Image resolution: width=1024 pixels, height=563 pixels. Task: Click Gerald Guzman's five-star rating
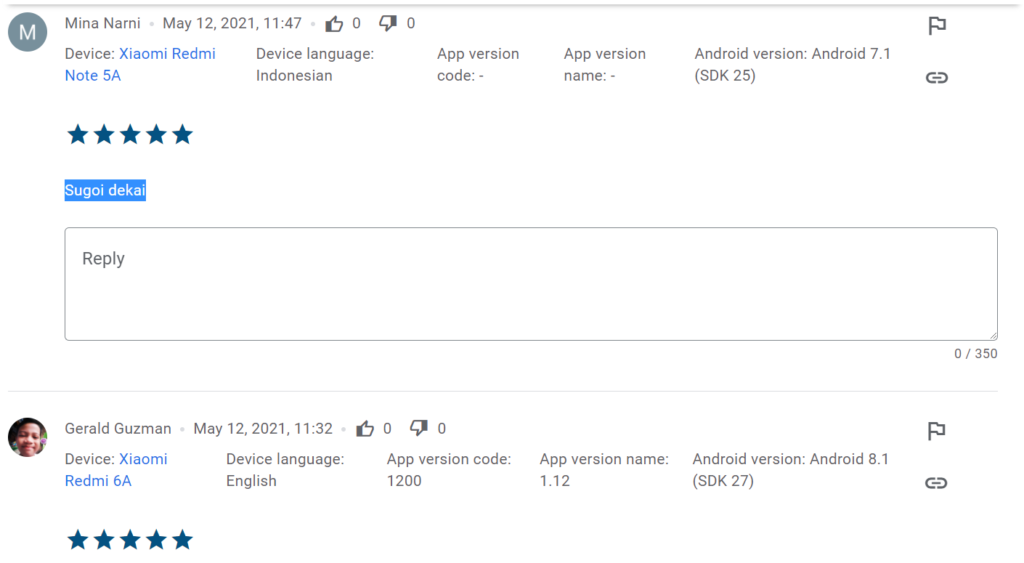(130, 540)
